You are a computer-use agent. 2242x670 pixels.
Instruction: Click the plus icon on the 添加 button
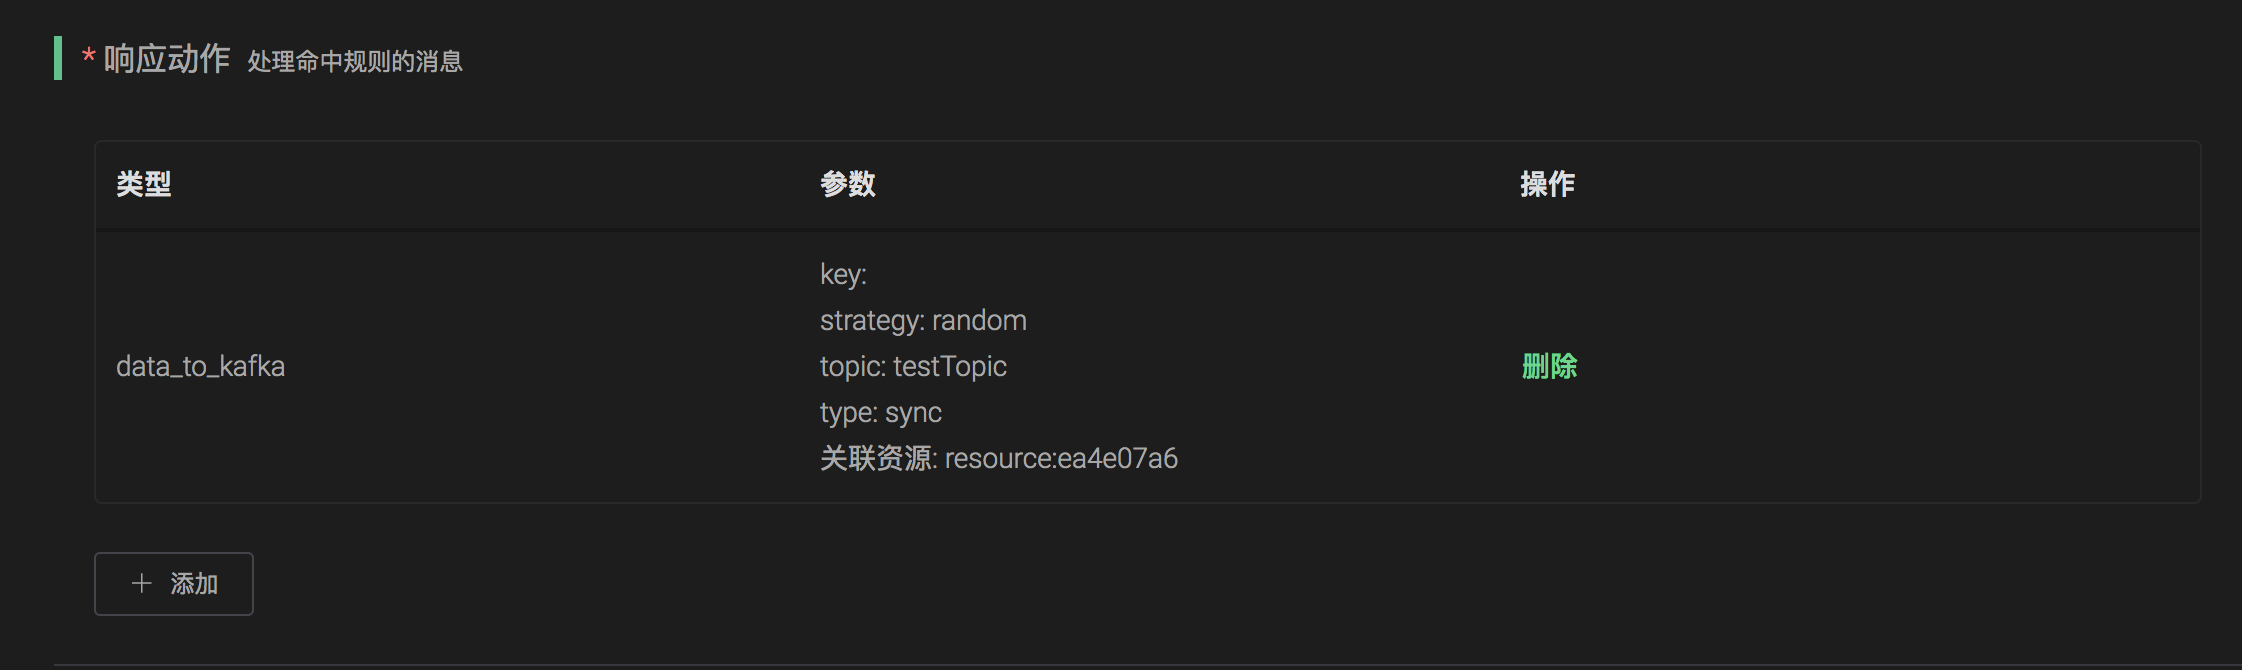point(142,583)
